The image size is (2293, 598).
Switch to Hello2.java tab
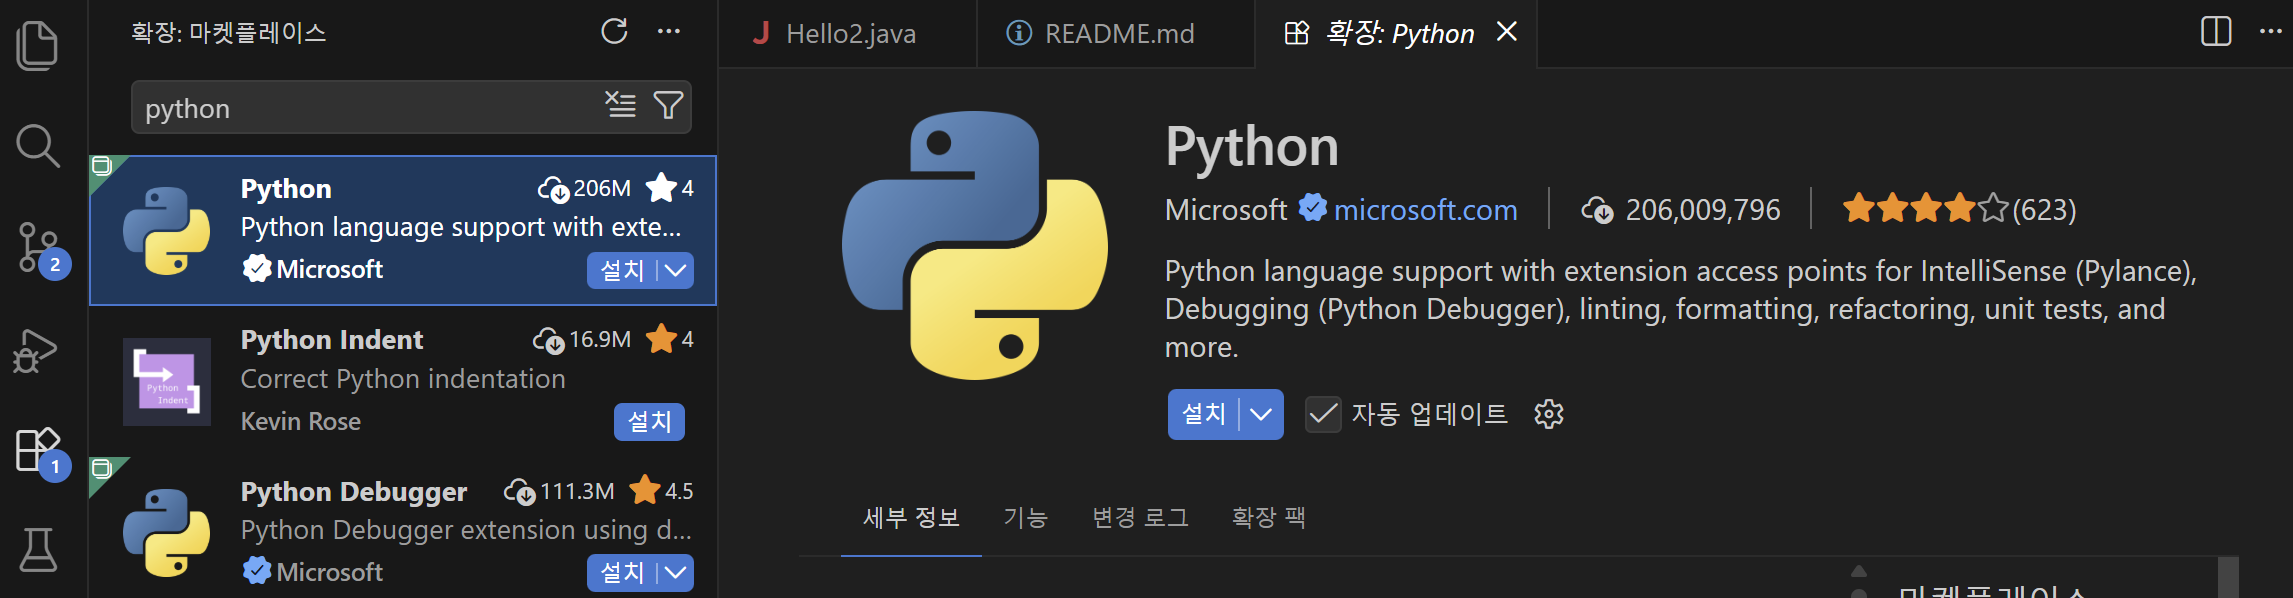(848, 34)
